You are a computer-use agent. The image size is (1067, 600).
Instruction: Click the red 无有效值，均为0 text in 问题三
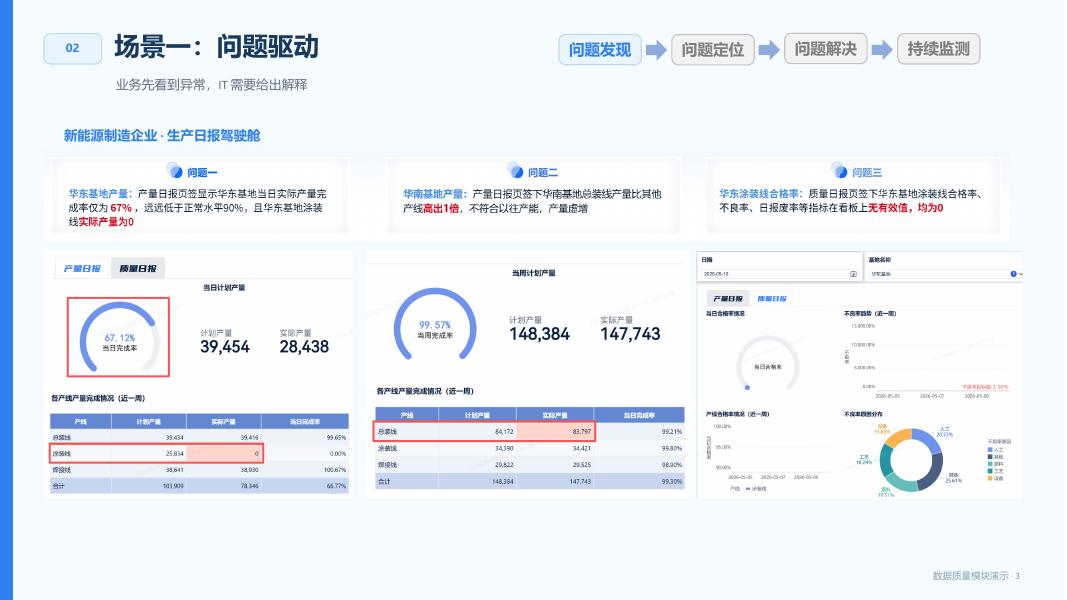pos(905,208)
